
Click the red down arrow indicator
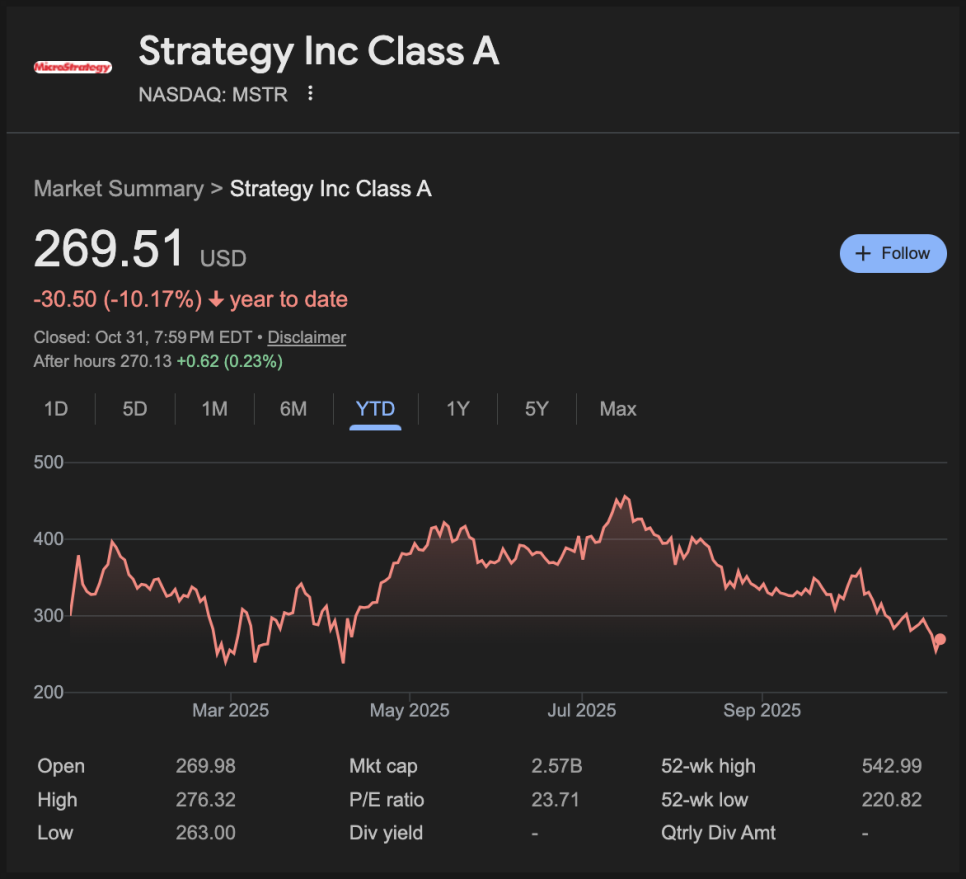216,300
